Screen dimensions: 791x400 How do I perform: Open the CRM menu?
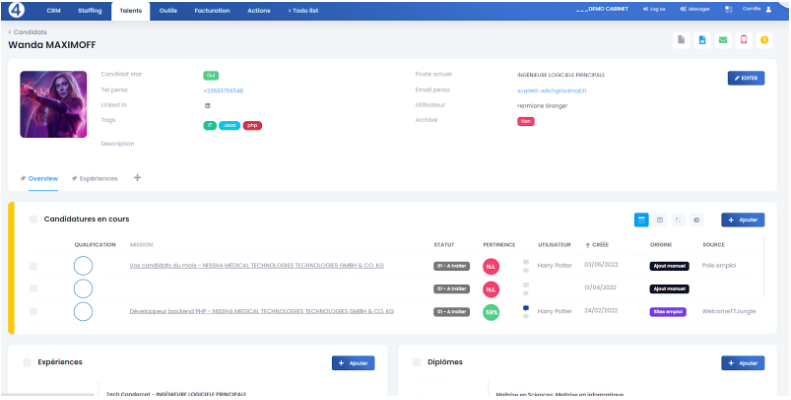pyautogui.click(x=53, y=11)
